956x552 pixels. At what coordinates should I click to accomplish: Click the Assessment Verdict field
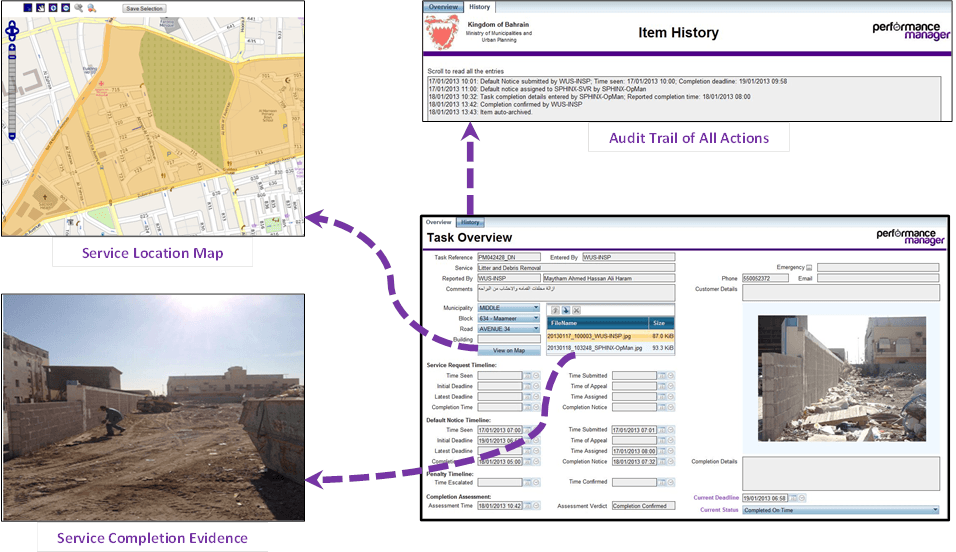643,506
